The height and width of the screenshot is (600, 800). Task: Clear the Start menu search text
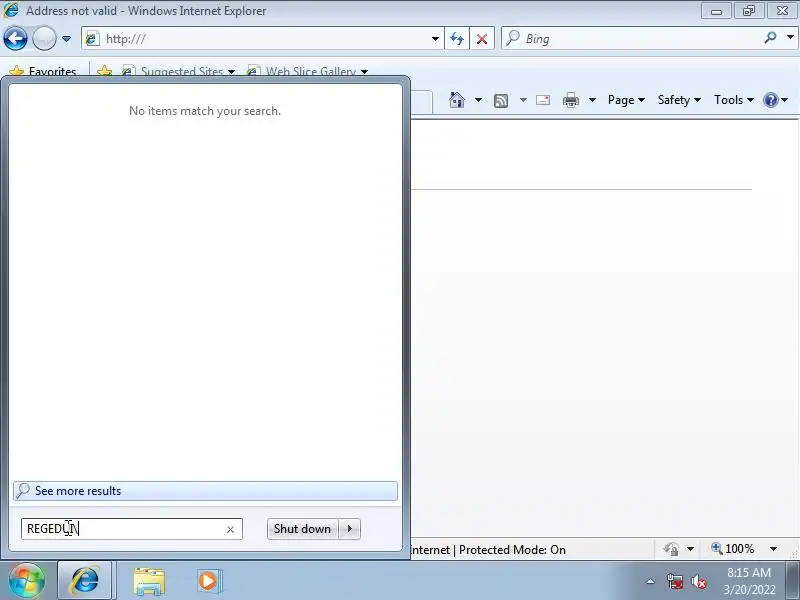[x=230, y=530]
